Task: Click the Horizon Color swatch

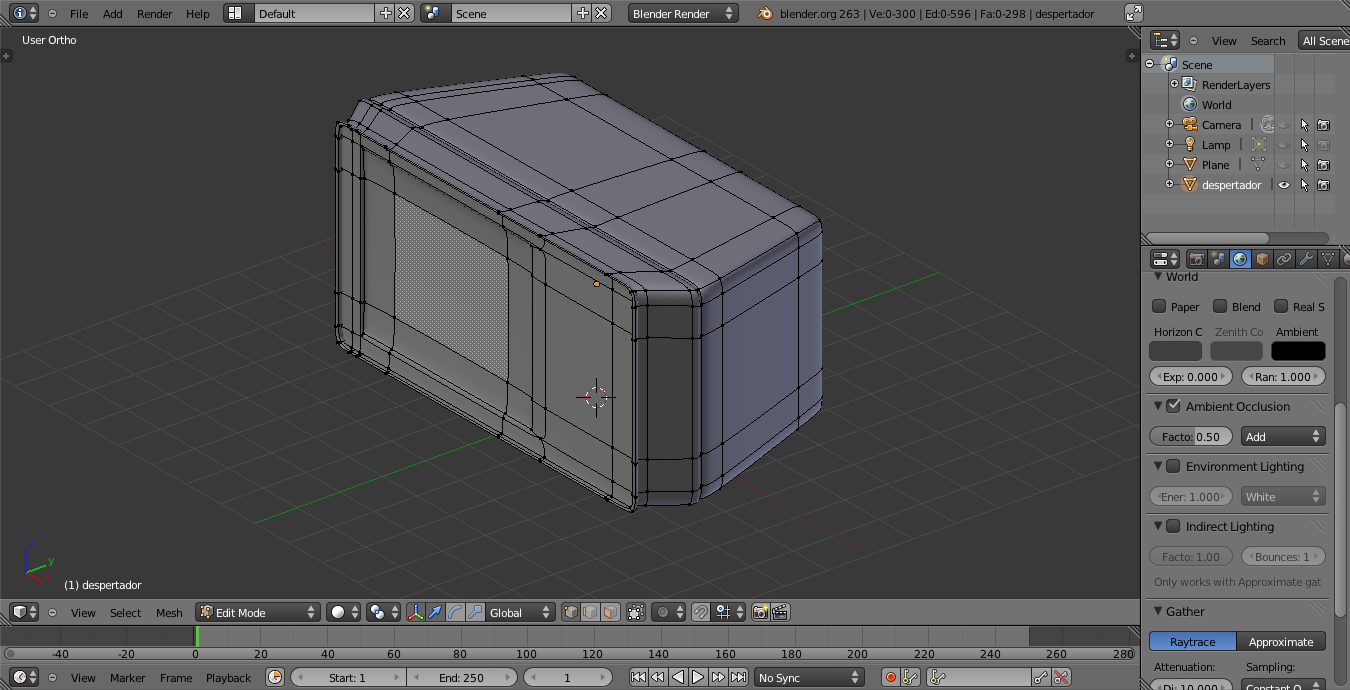Action: coord(1175,351)
